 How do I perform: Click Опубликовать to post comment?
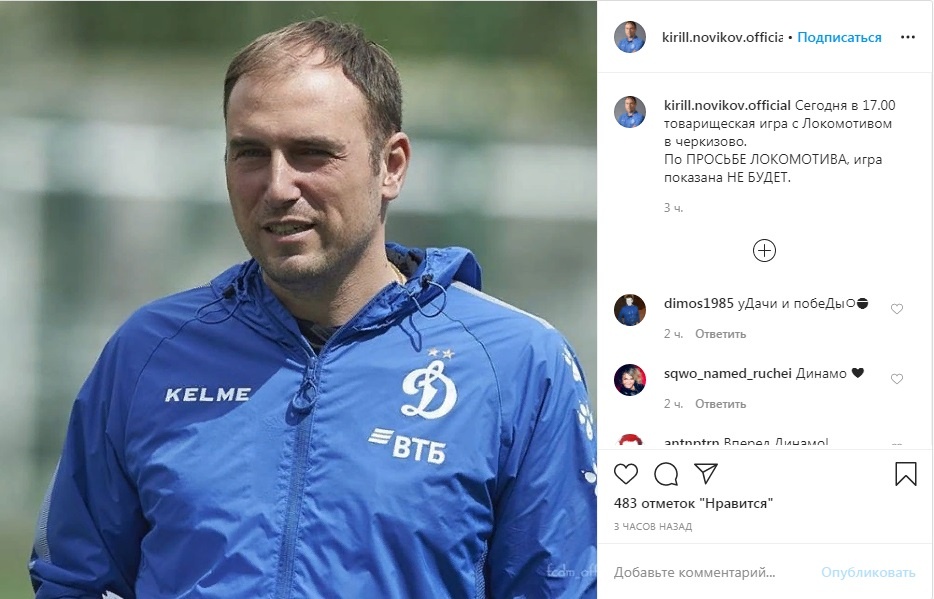[868, 572]
